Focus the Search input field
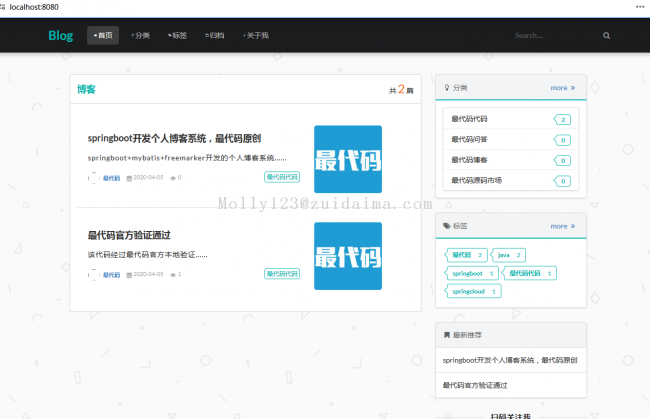This screenshot has width=650, height=419. tap(550, 36)
